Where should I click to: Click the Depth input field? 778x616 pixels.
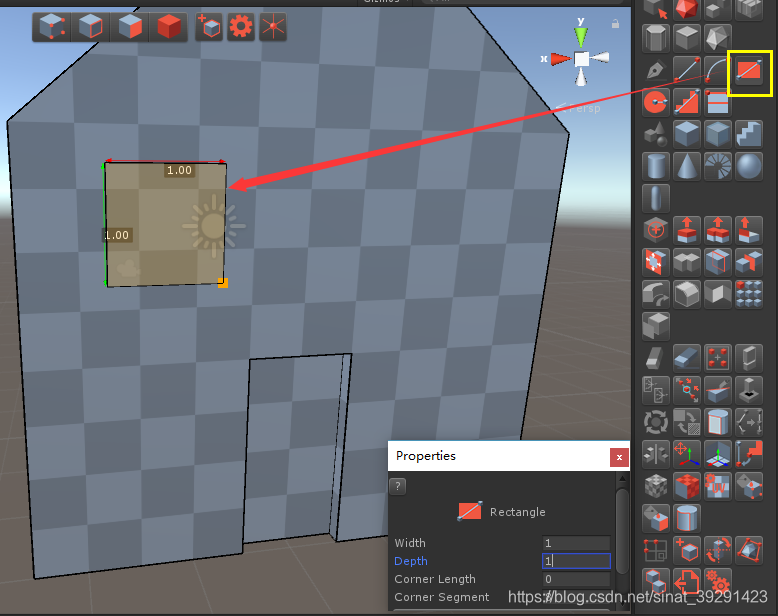(576, 561)
